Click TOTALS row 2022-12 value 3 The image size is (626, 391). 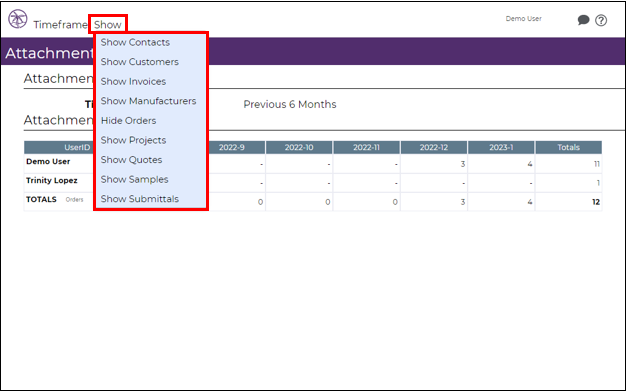[x=463, y=202]
